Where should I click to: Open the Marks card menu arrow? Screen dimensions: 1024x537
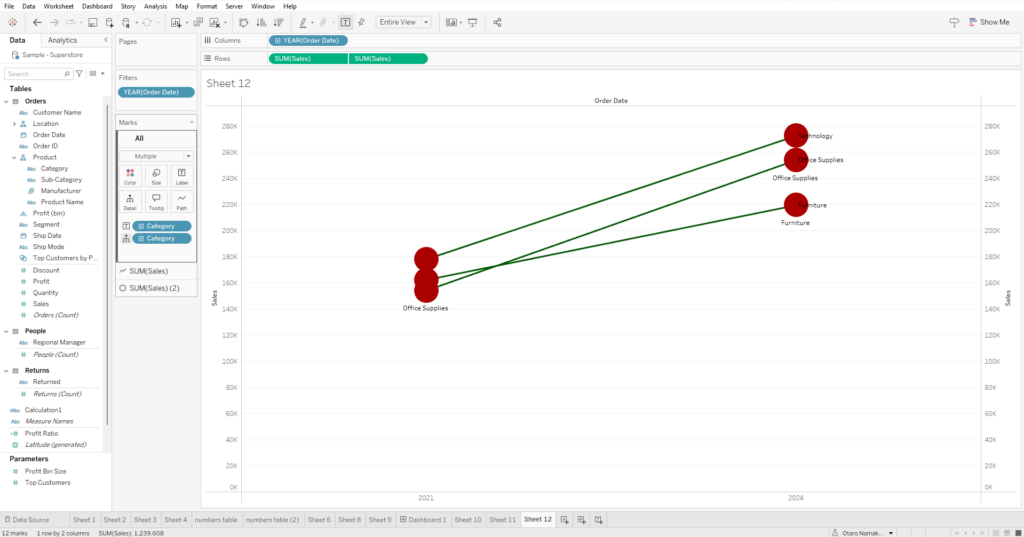191,122
